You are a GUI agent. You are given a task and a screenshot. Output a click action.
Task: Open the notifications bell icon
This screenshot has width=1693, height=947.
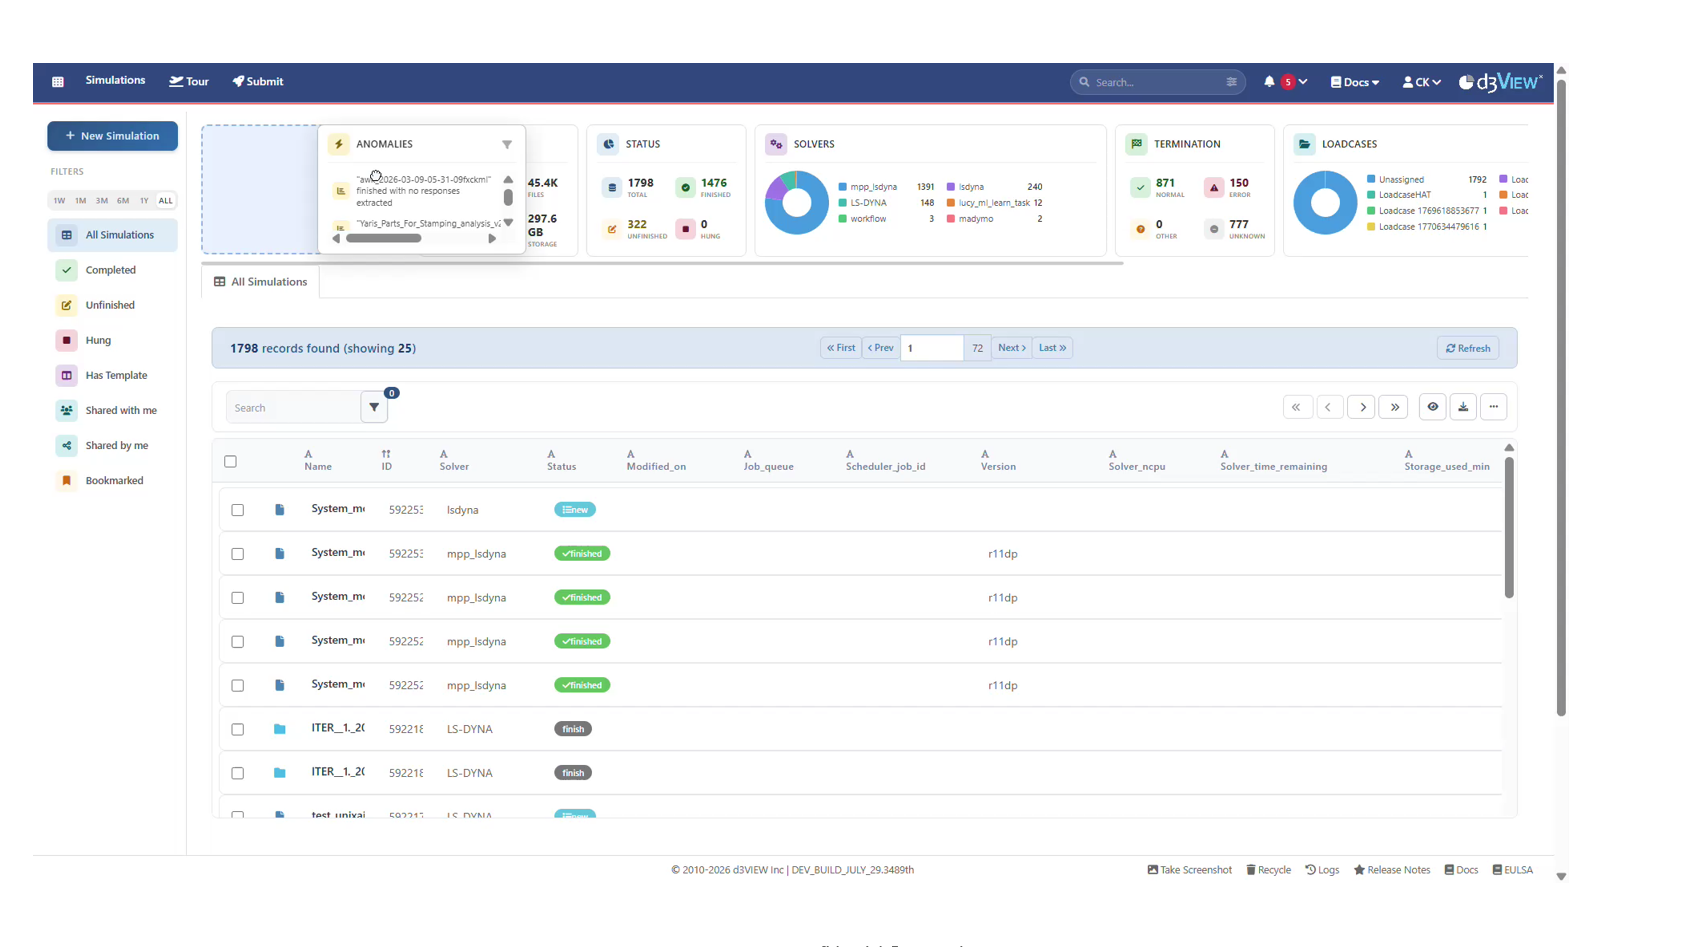pos(1269,82)
